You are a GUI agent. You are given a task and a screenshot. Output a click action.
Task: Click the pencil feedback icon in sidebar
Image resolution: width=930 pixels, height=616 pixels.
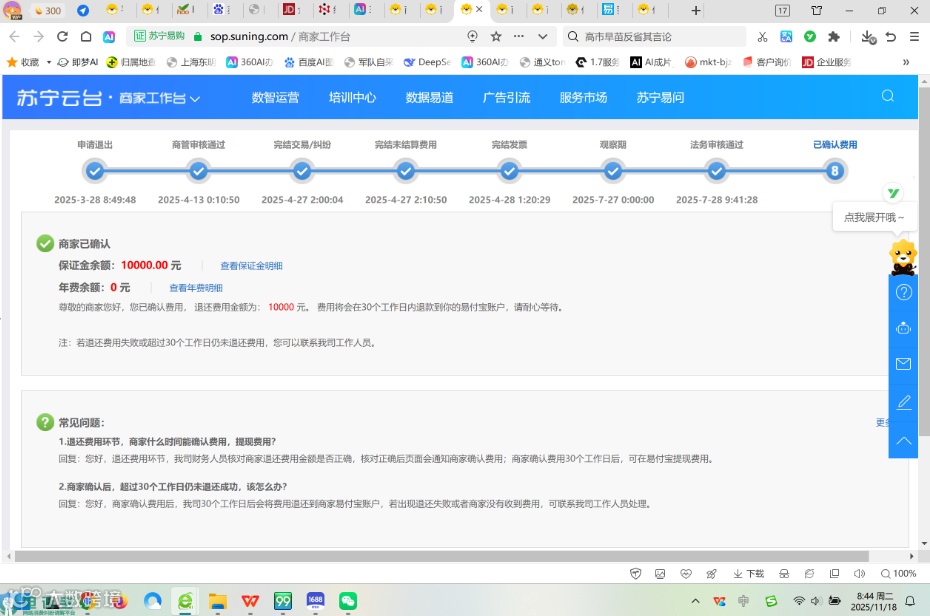903,402
